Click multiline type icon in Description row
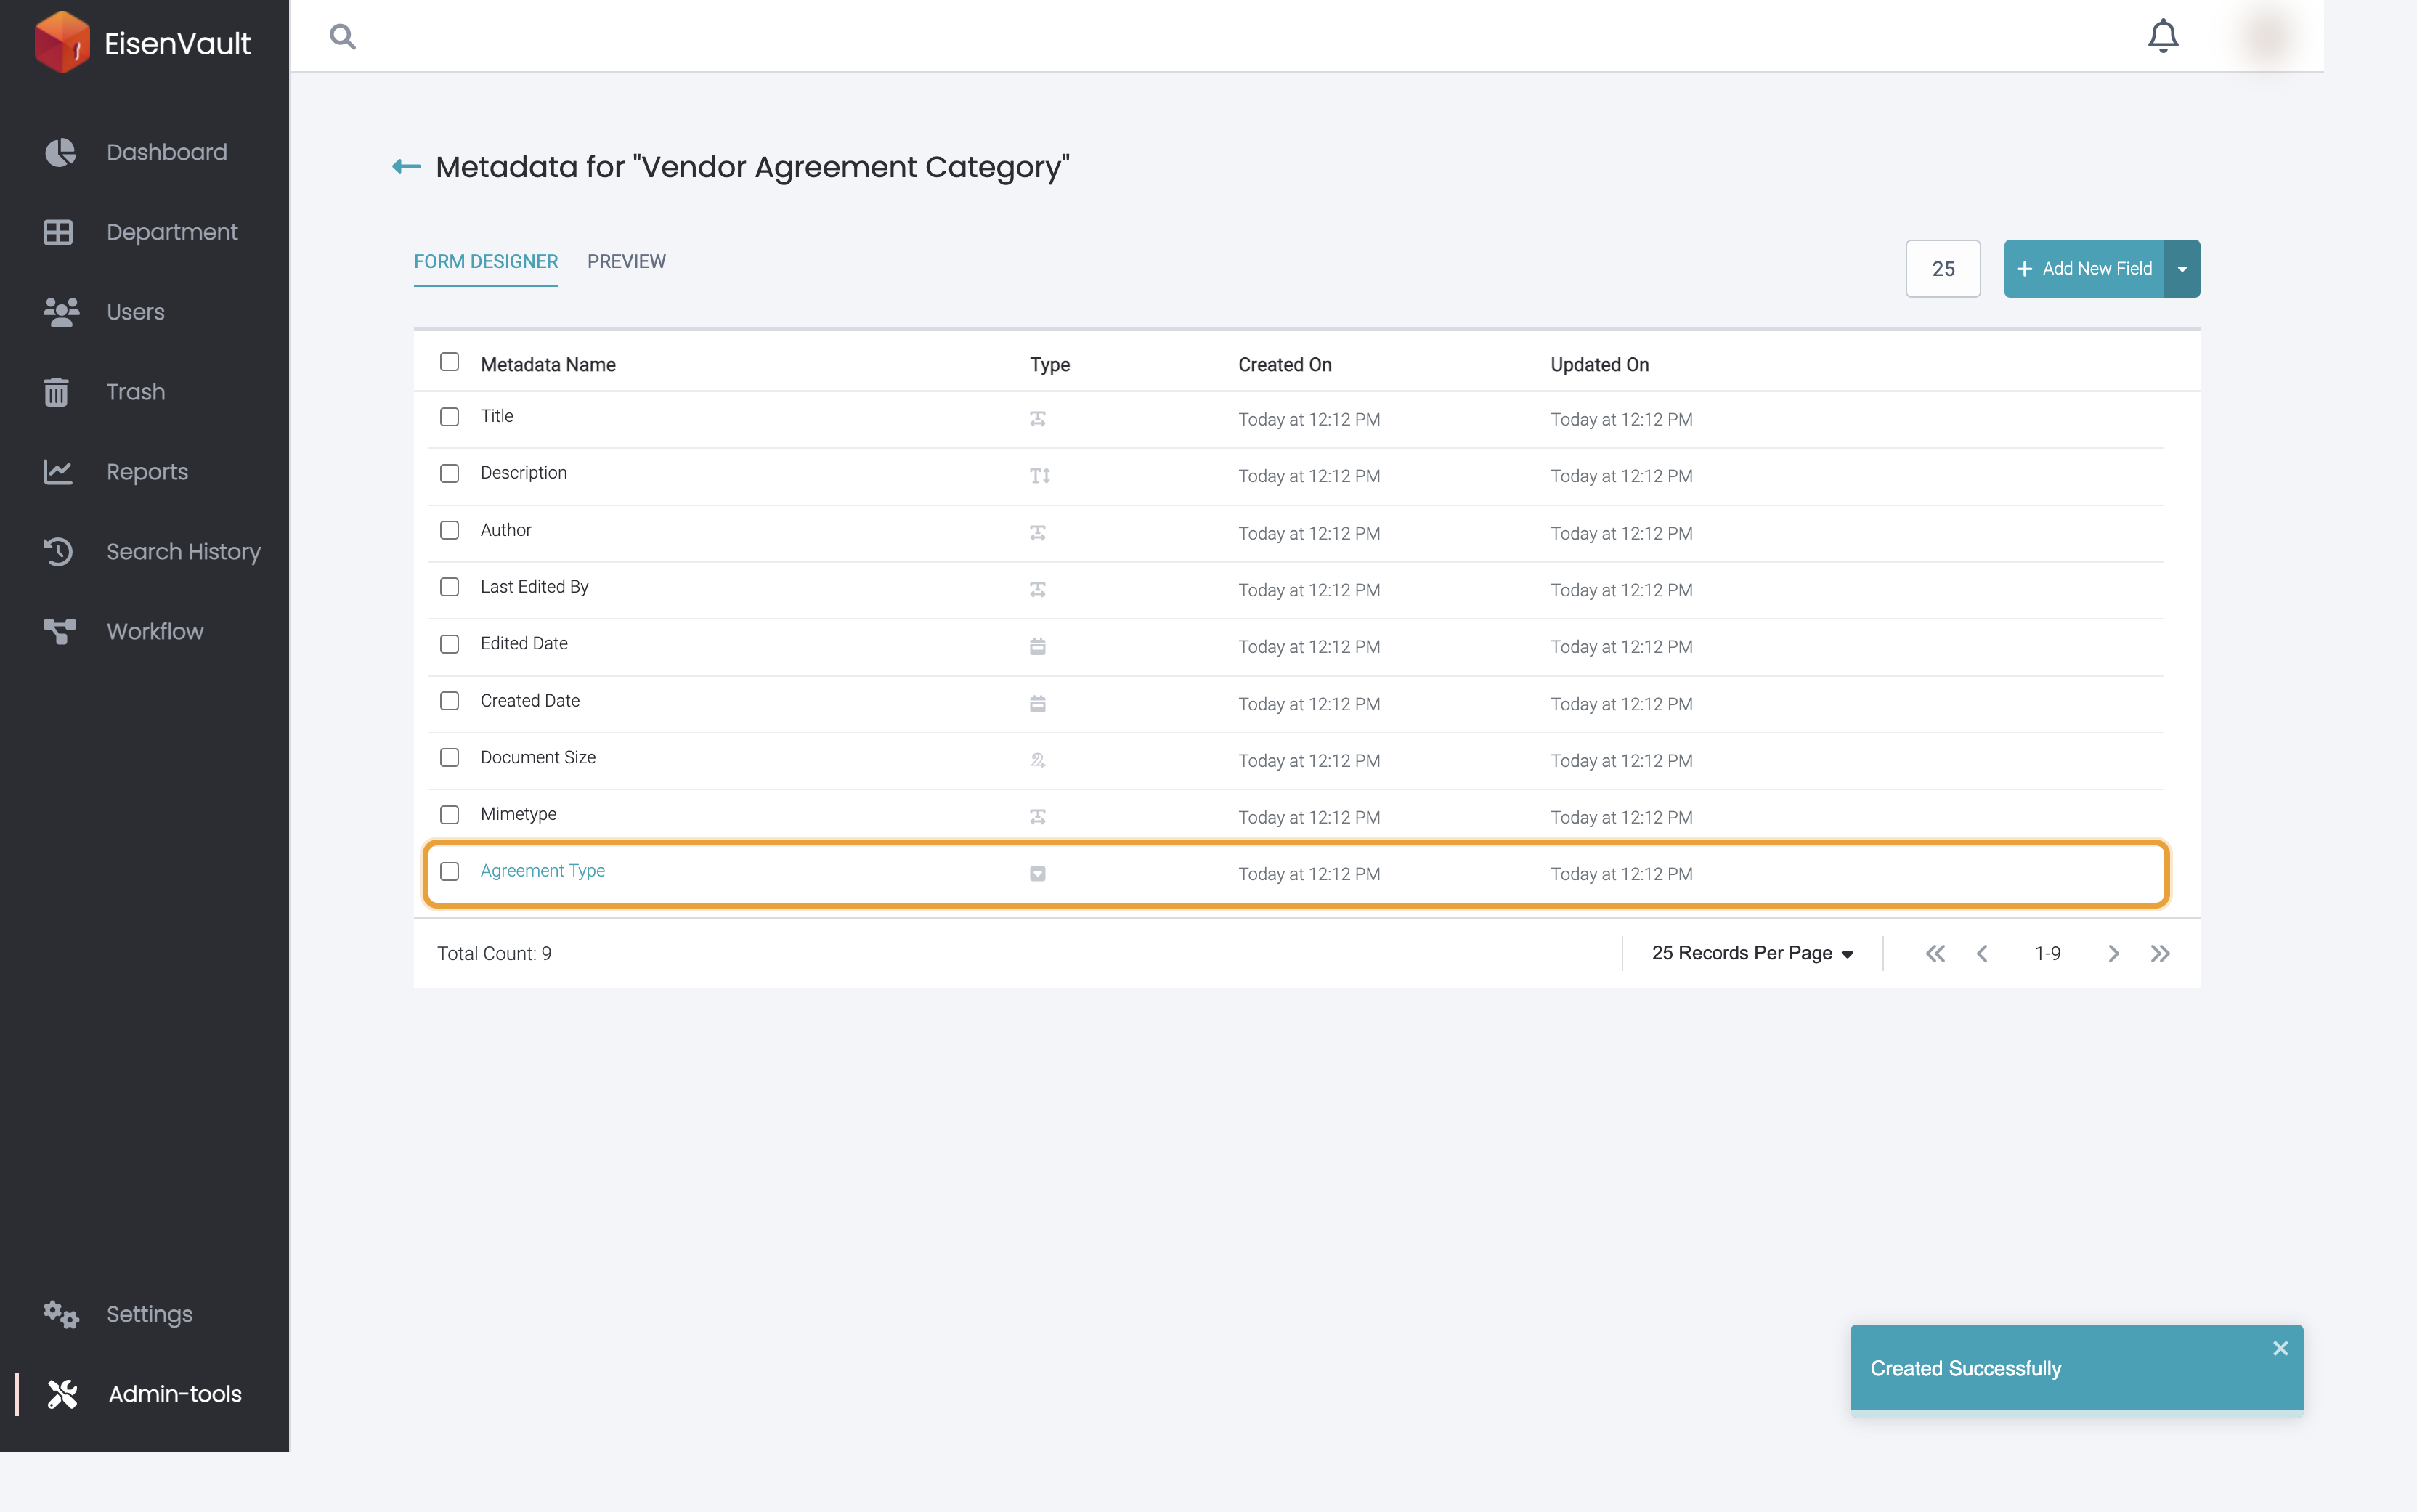This screenshot has width=2417, height=1512. tap(1040, 476)
